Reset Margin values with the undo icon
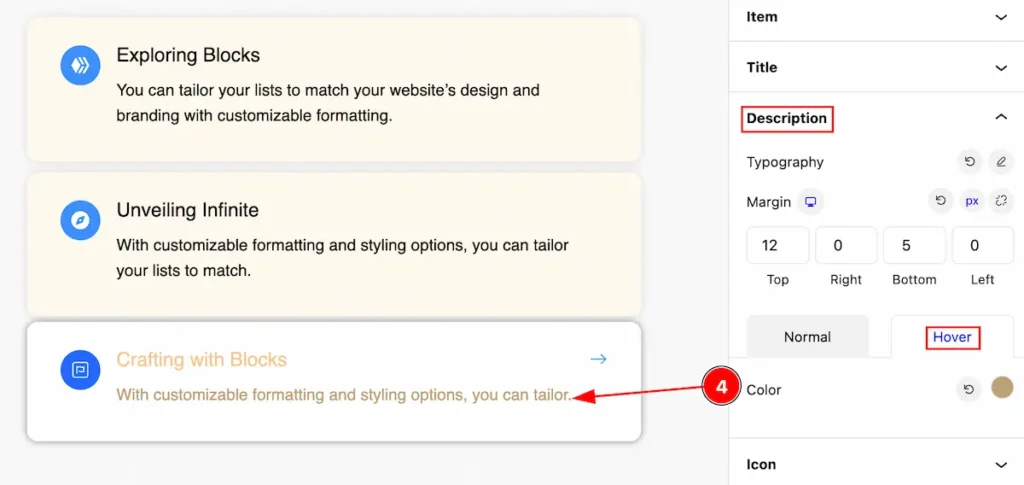 click(940, 201)
